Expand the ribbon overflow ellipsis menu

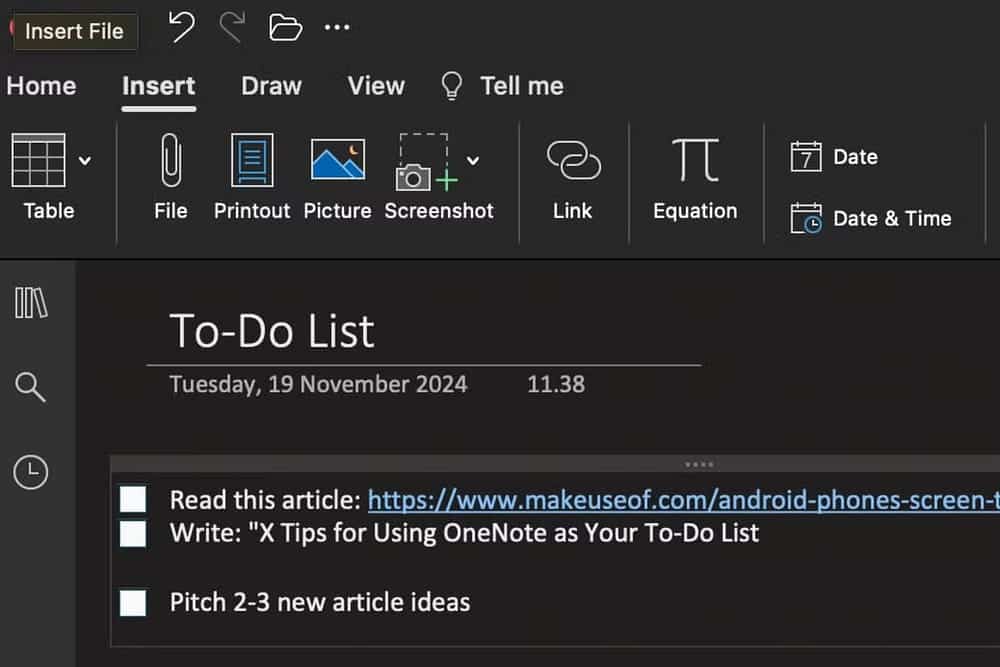click(337, 28)
